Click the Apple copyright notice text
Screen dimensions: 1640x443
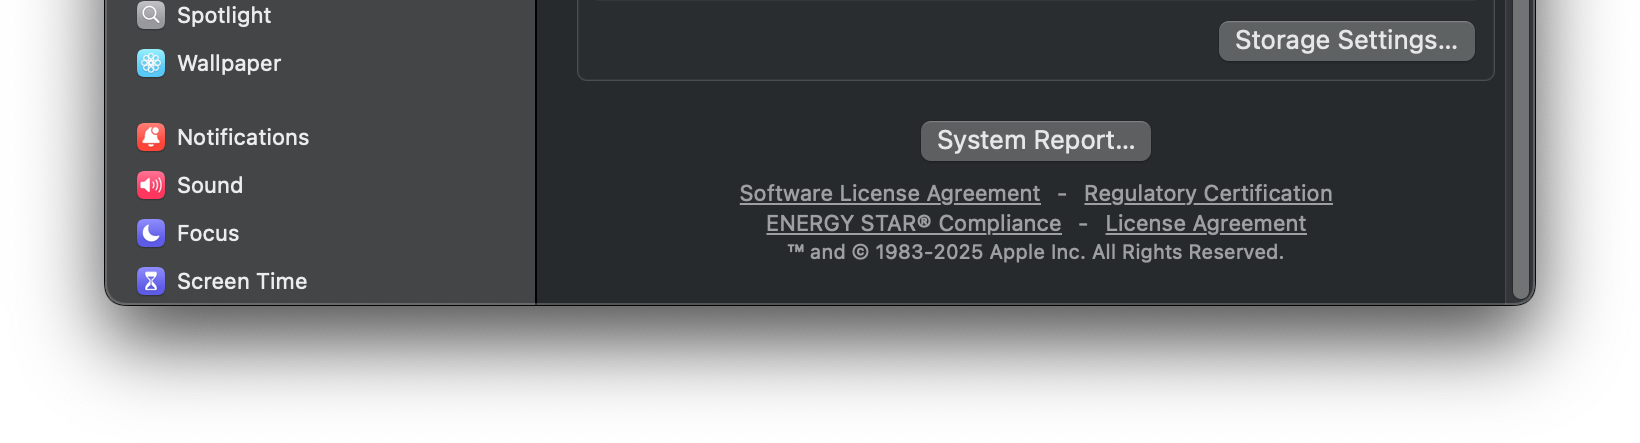click(x=1035, y=252)
